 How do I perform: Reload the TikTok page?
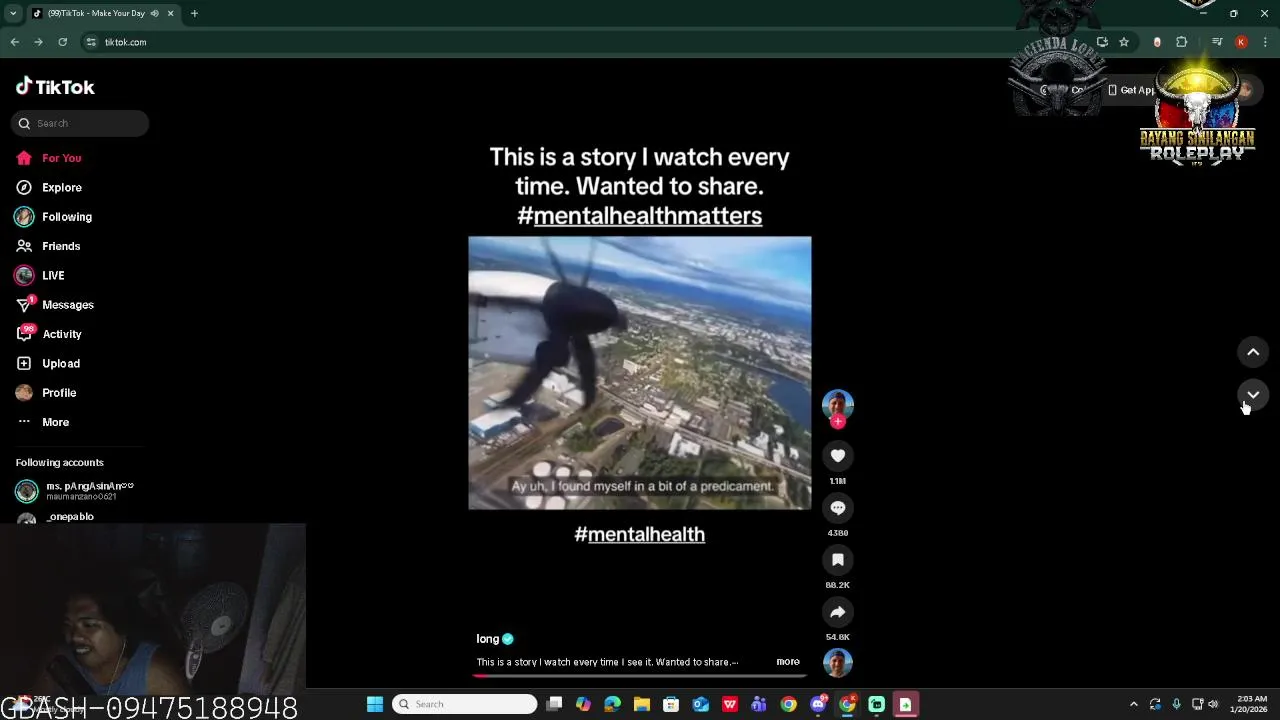(62, 42)
